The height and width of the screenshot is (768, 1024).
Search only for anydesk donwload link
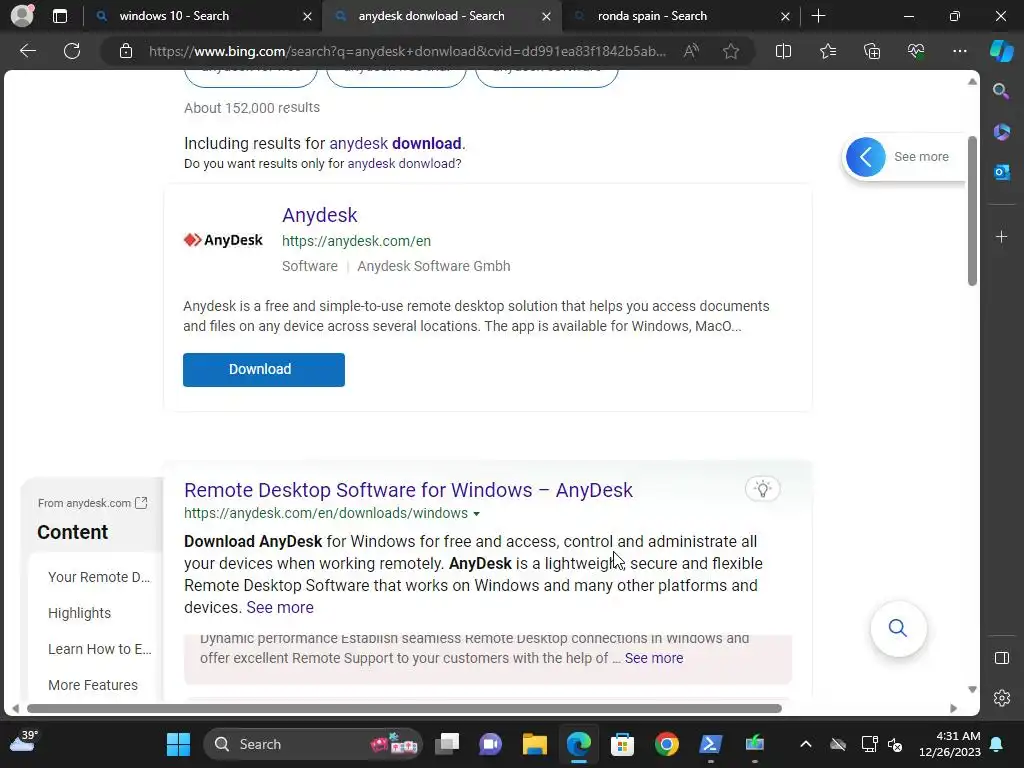pyautogui.click(x=402, y=164)
